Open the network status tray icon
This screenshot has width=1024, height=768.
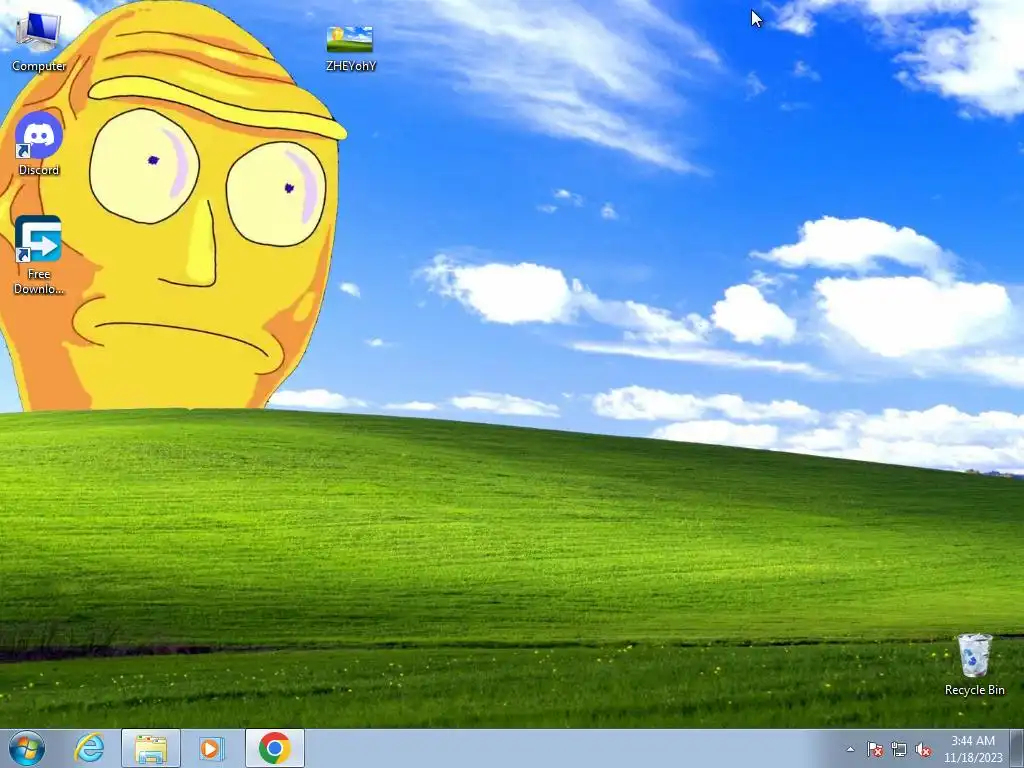pos(899,749)
